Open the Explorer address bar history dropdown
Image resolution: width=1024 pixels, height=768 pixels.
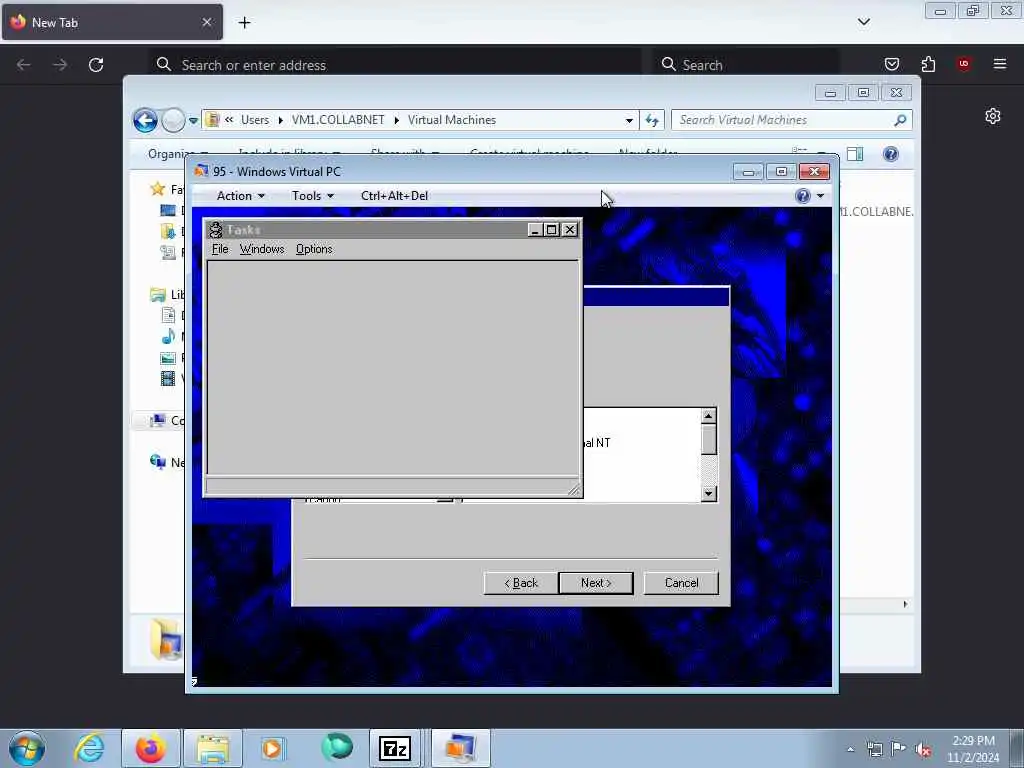[629, 120]
